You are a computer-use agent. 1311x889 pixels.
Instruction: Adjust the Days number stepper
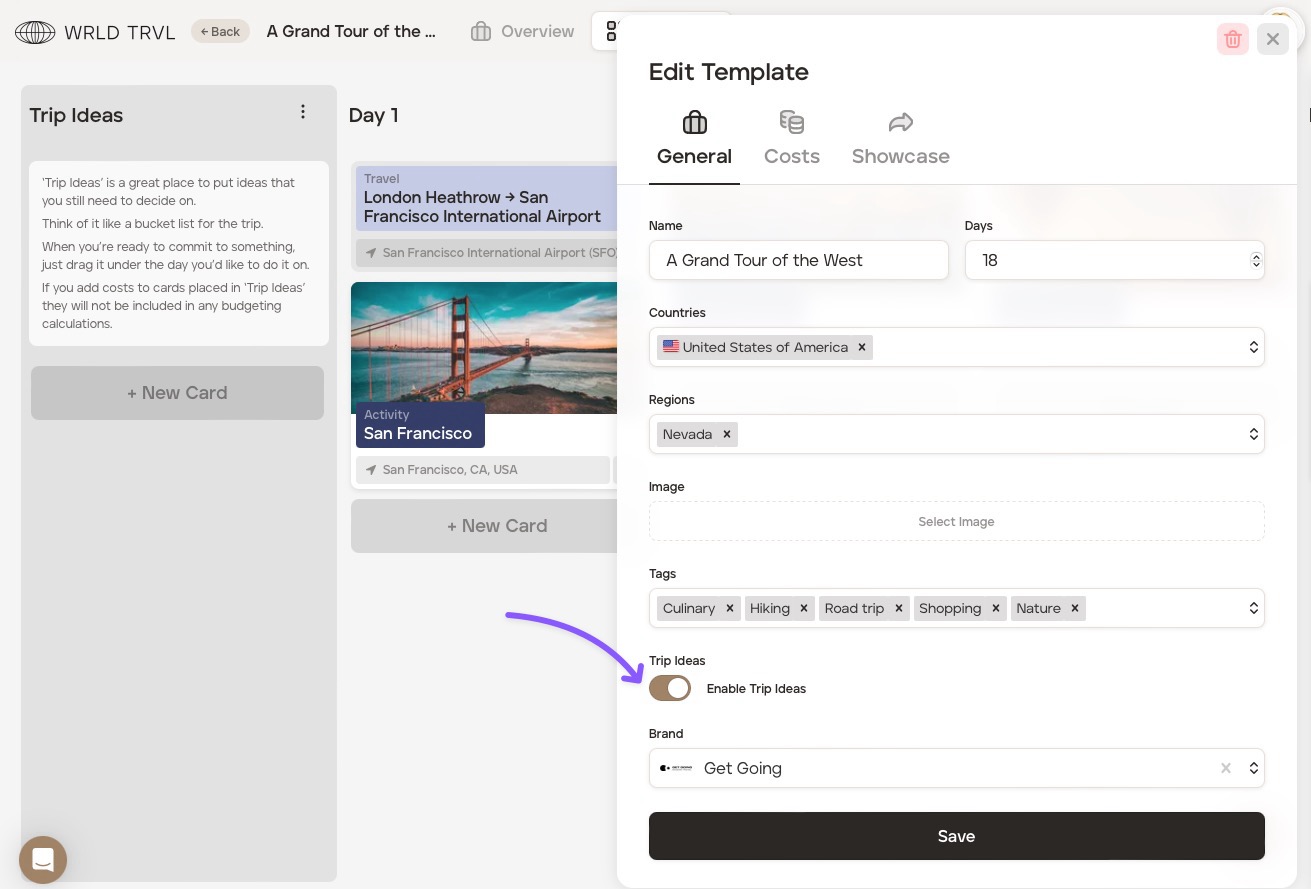1255,260
